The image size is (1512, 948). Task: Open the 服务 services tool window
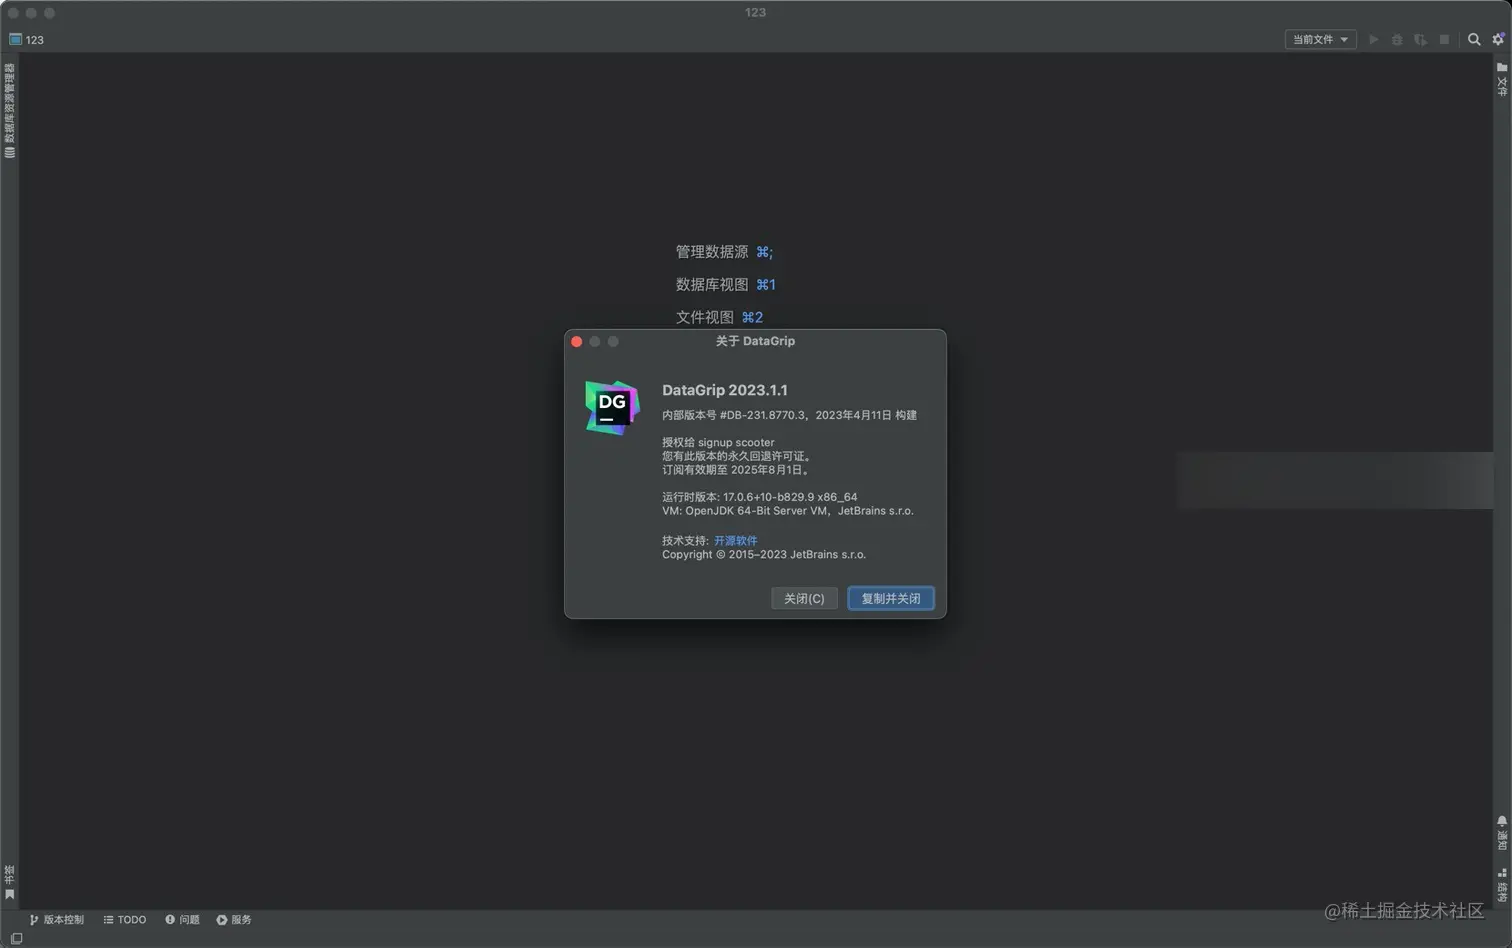234,920
